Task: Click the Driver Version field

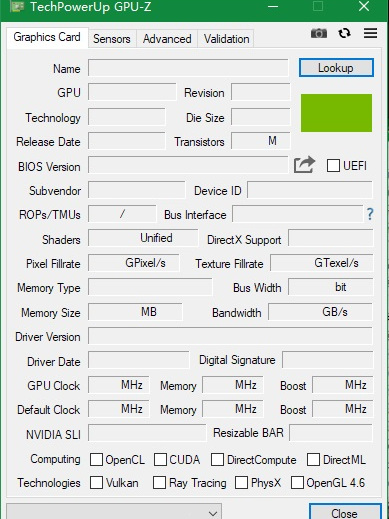Action: 230,336
